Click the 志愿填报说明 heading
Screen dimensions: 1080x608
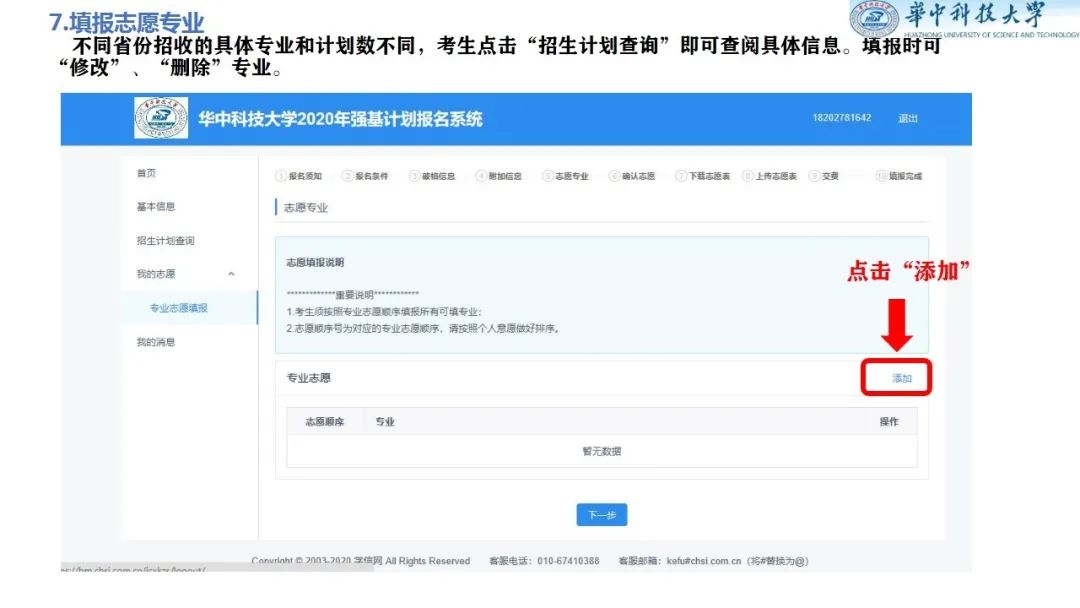(315, 262)
